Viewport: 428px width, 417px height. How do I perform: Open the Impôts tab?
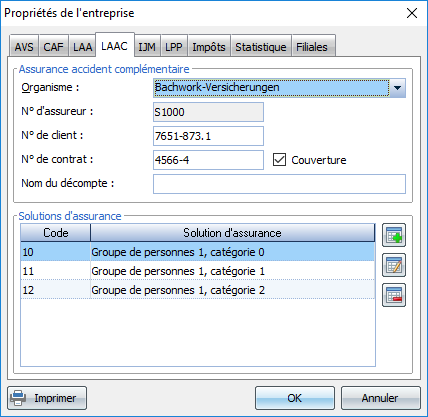point(209,47)
